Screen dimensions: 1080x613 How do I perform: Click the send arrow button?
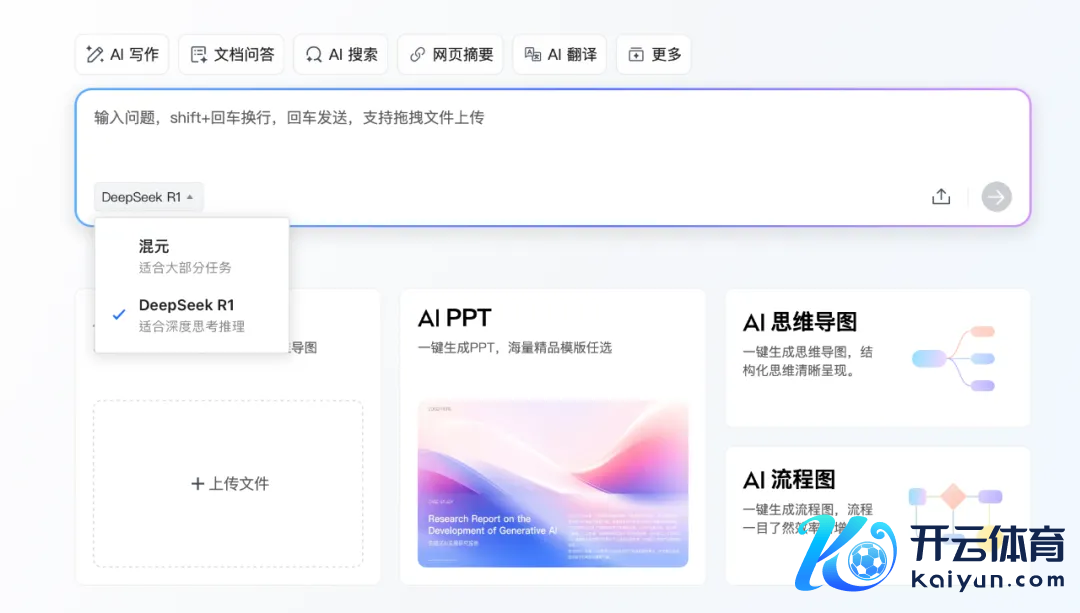coord(996,196)
